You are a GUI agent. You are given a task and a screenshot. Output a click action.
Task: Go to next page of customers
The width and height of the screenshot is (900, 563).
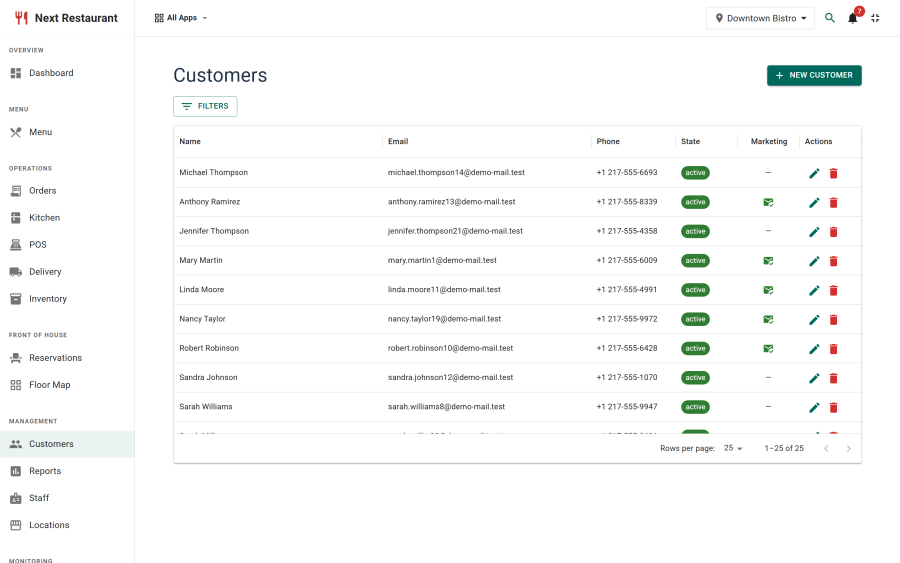(848, 448)
